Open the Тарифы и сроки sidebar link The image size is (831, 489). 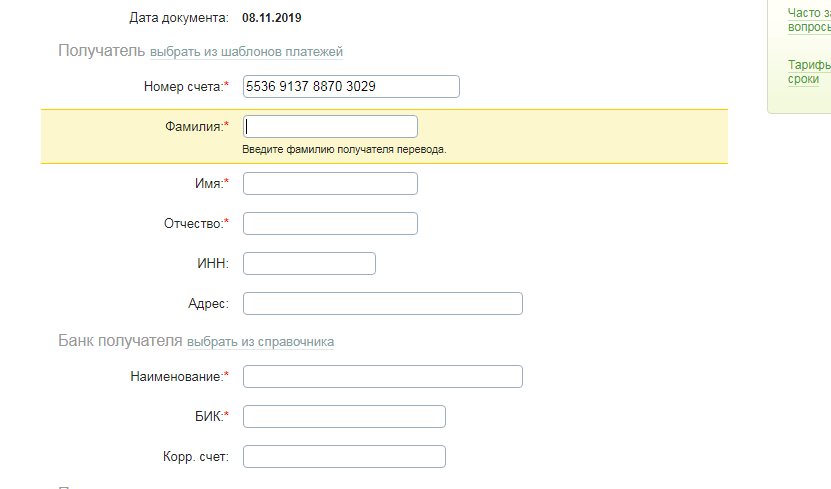[x=808, y=71]
